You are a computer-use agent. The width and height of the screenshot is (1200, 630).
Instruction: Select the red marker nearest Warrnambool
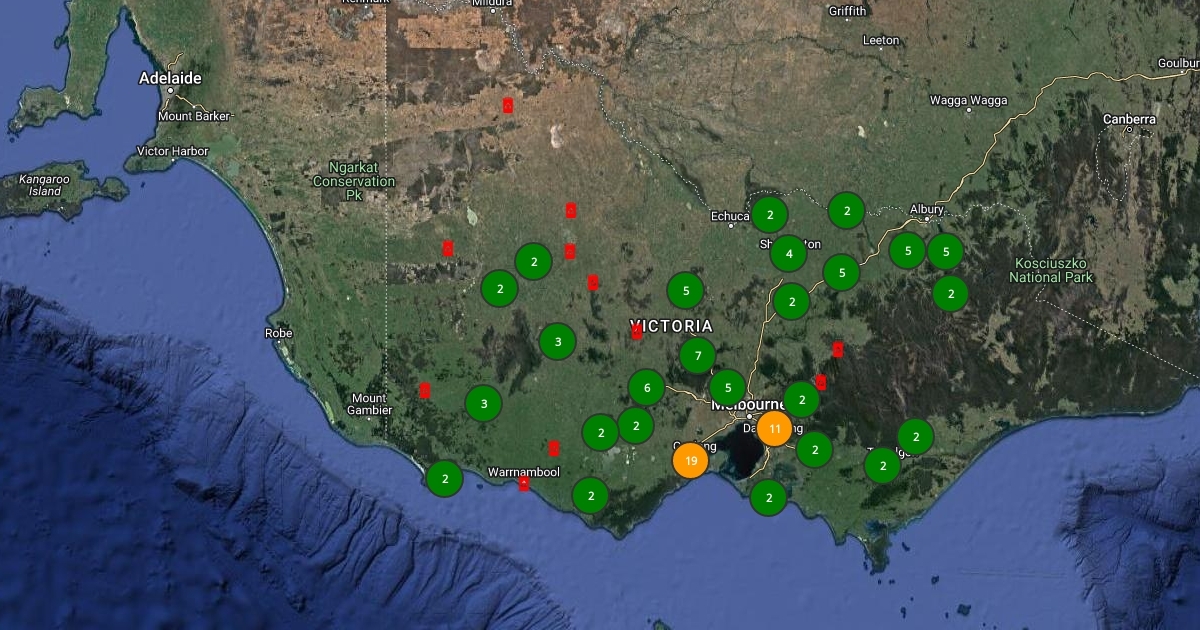click(x=524, y=484)
